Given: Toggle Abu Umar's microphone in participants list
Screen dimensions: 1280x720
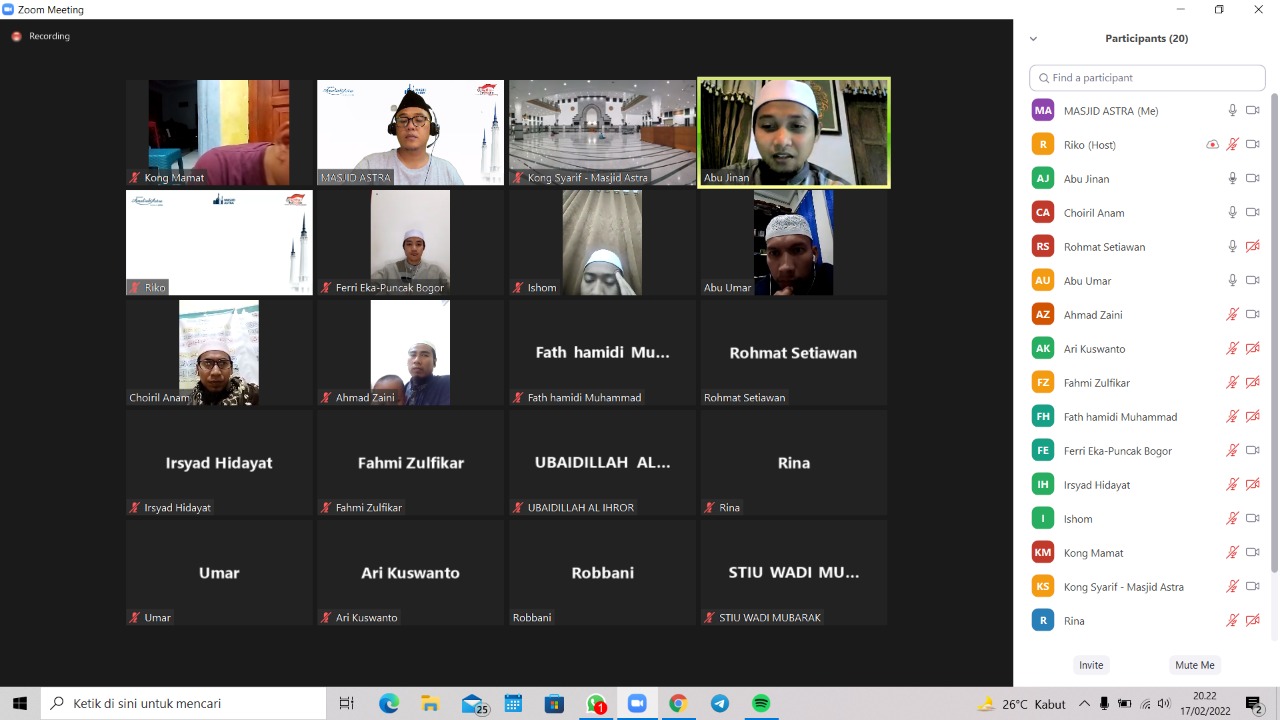Looking at the screenshot, I should pyautogui.click(x=1232, y=281).
